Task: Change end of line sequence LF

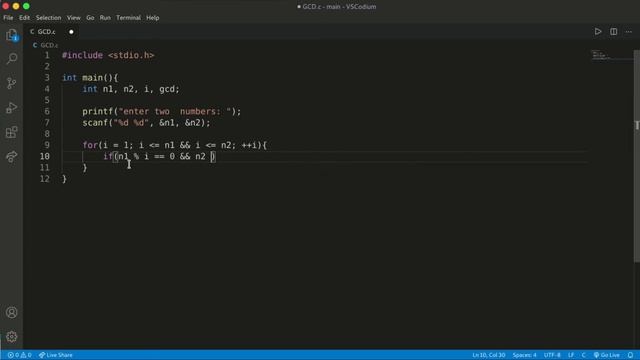Action: [571, 355]
